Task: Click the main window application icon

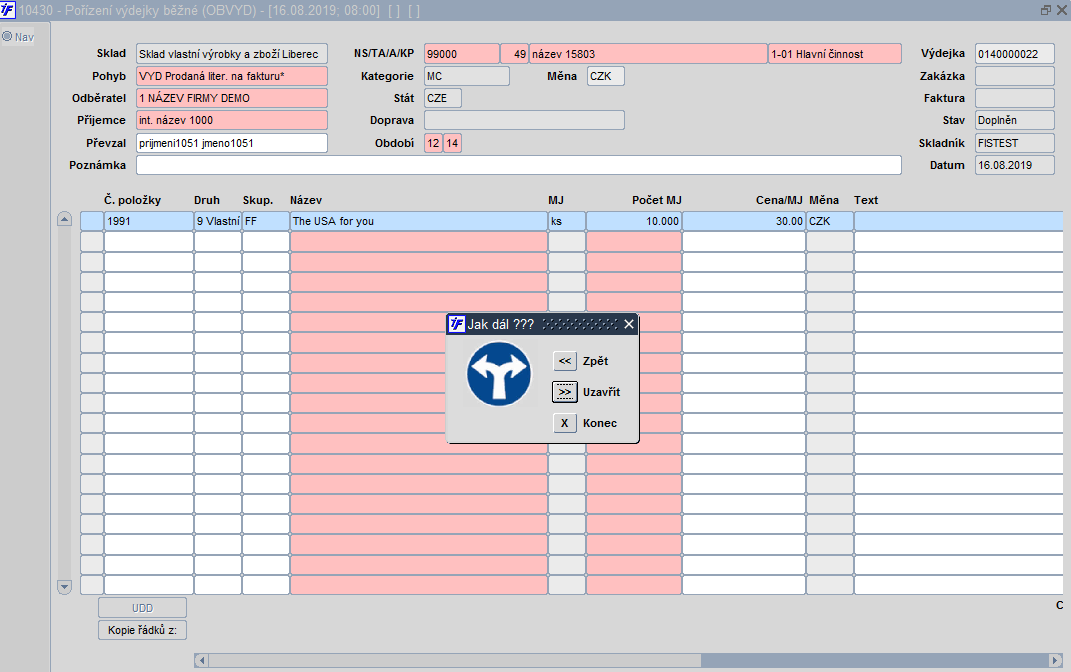Action: [8, 10]
